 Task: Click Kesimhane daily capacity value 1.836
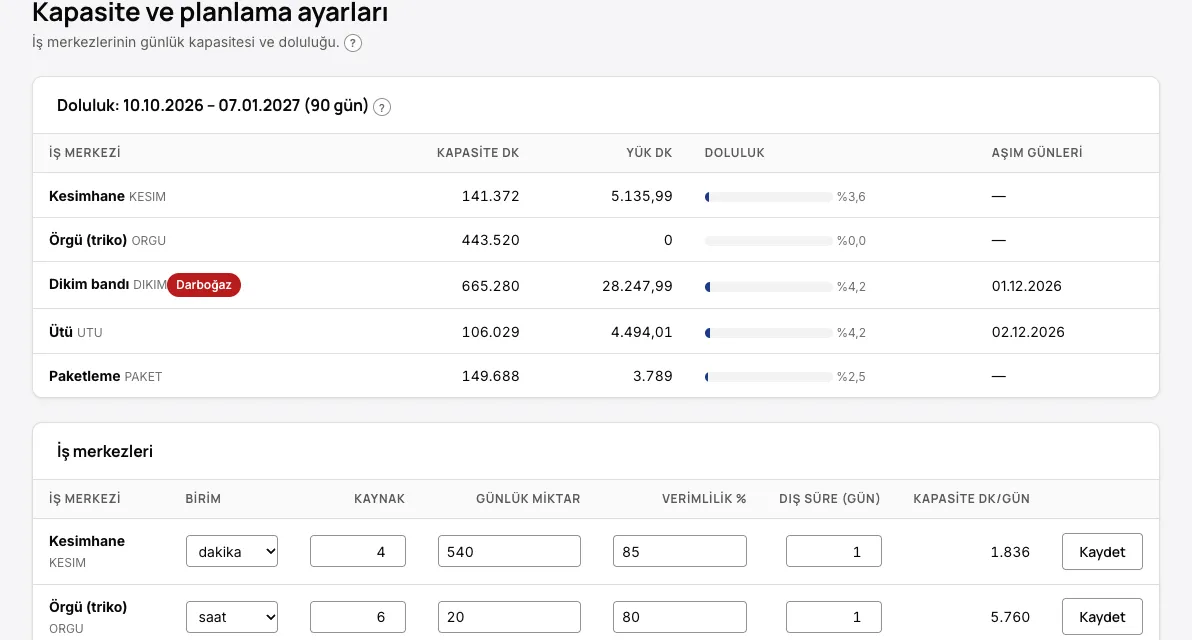pos(1010,552)
